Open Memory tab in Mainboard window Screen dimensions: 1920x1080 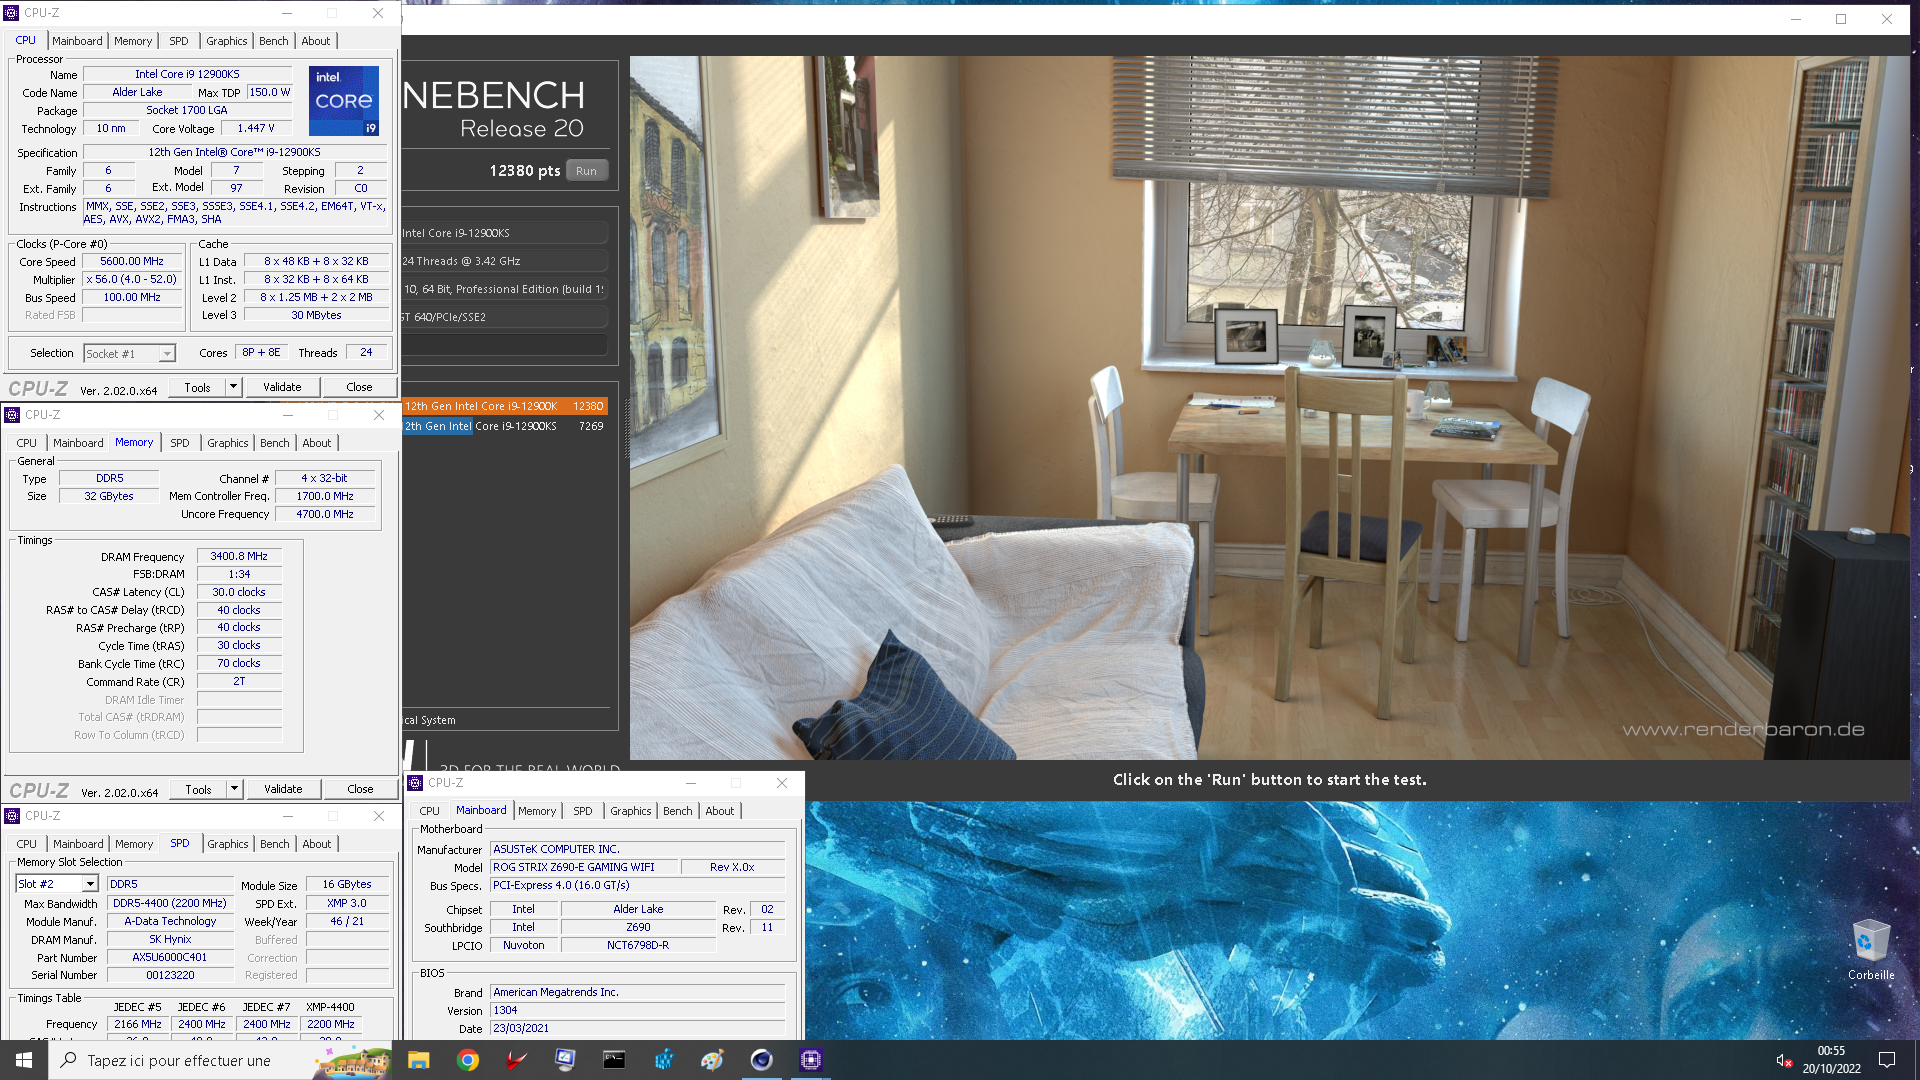coord(536,811)
